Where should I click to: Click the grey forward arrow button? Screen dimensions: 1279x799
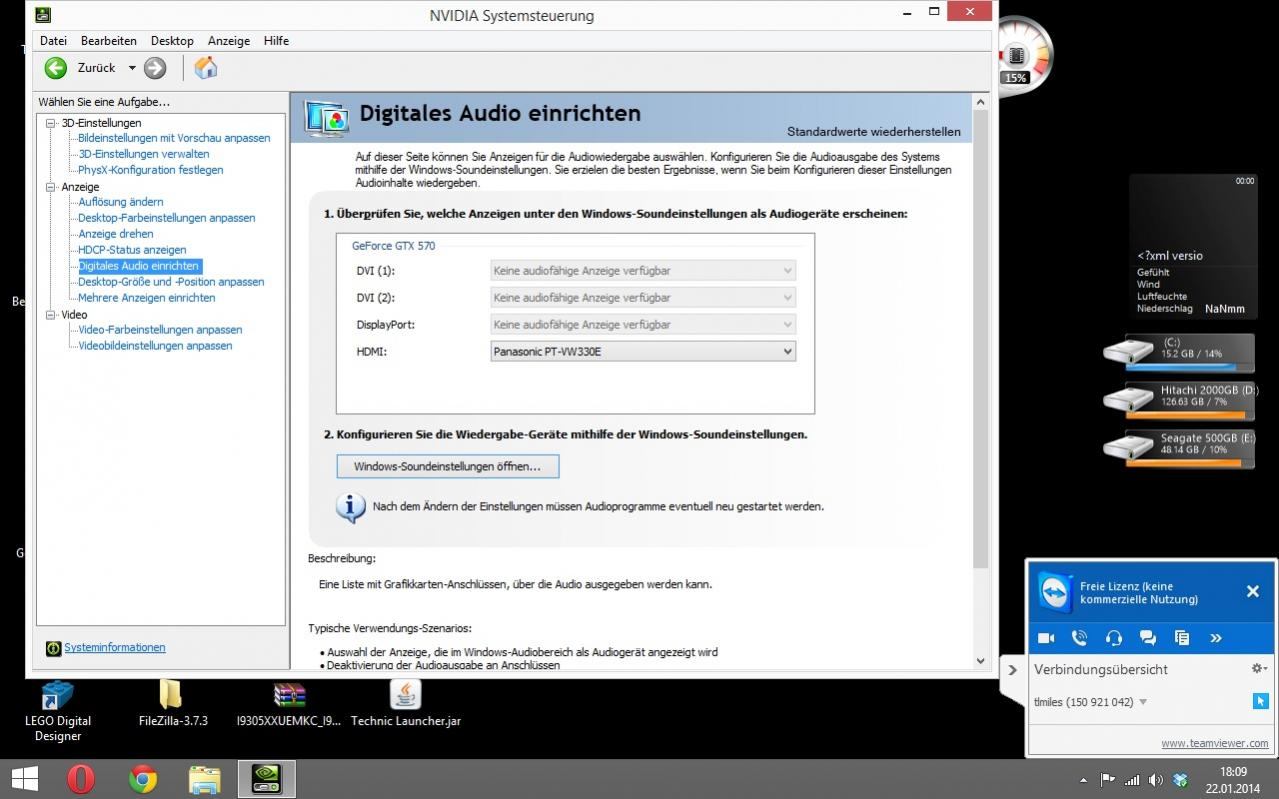pos(155,68)
